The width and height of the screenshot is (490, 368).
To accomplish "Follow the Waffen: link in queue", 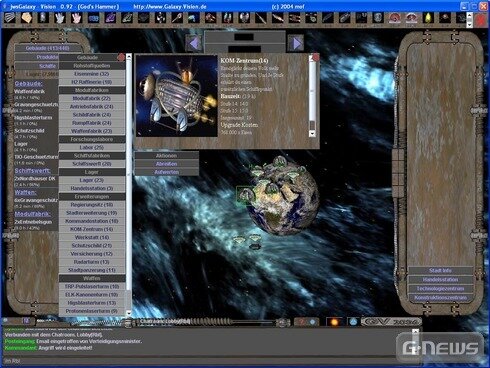I will pos(25,192).
